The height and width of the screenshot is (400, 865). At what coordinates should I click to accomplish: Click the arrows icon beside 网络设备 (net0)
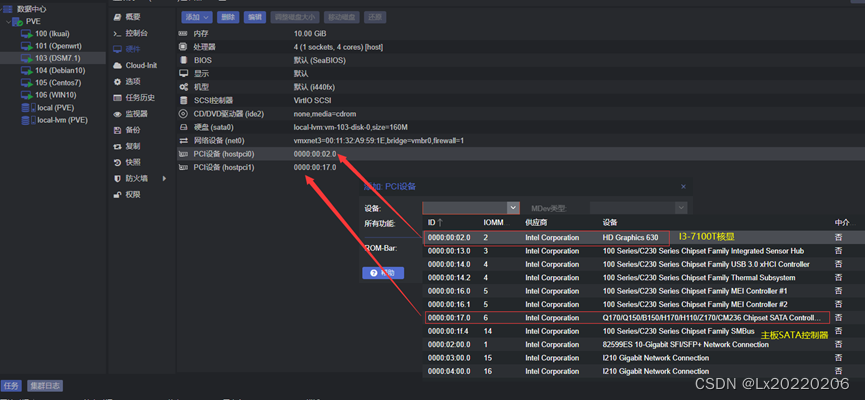click(183, 141)
